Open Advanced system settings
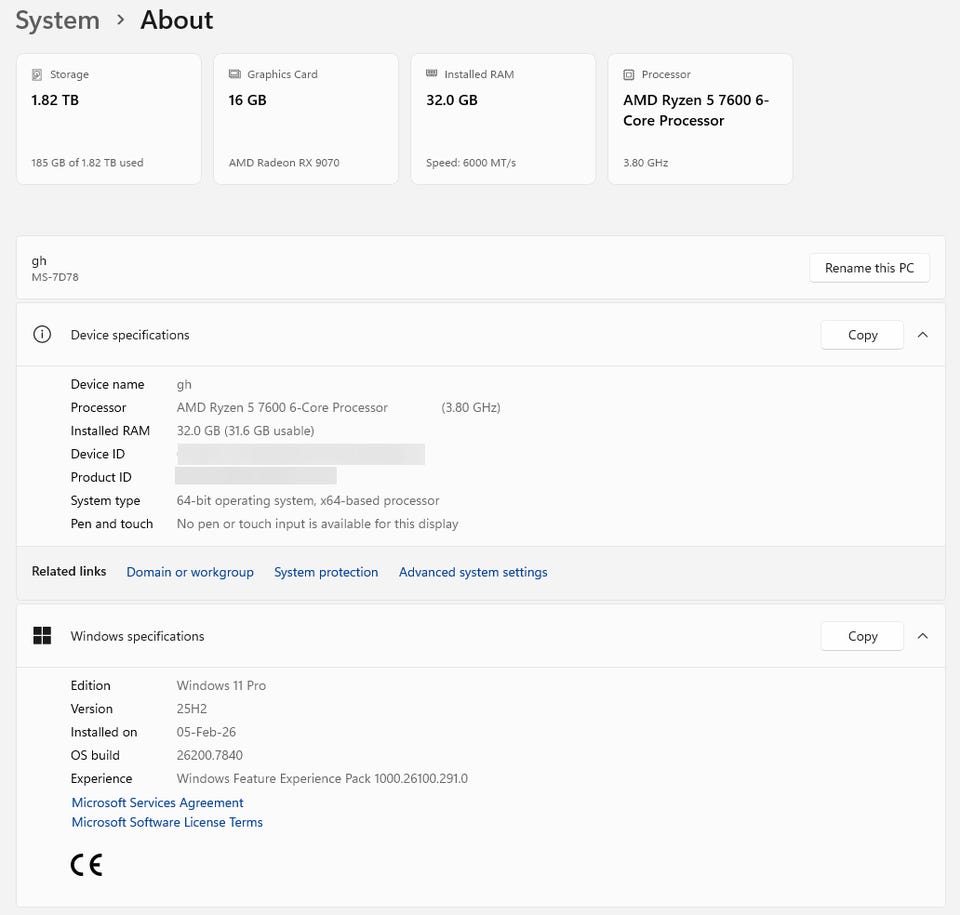The image size is (960, 915). pos(473,572)
